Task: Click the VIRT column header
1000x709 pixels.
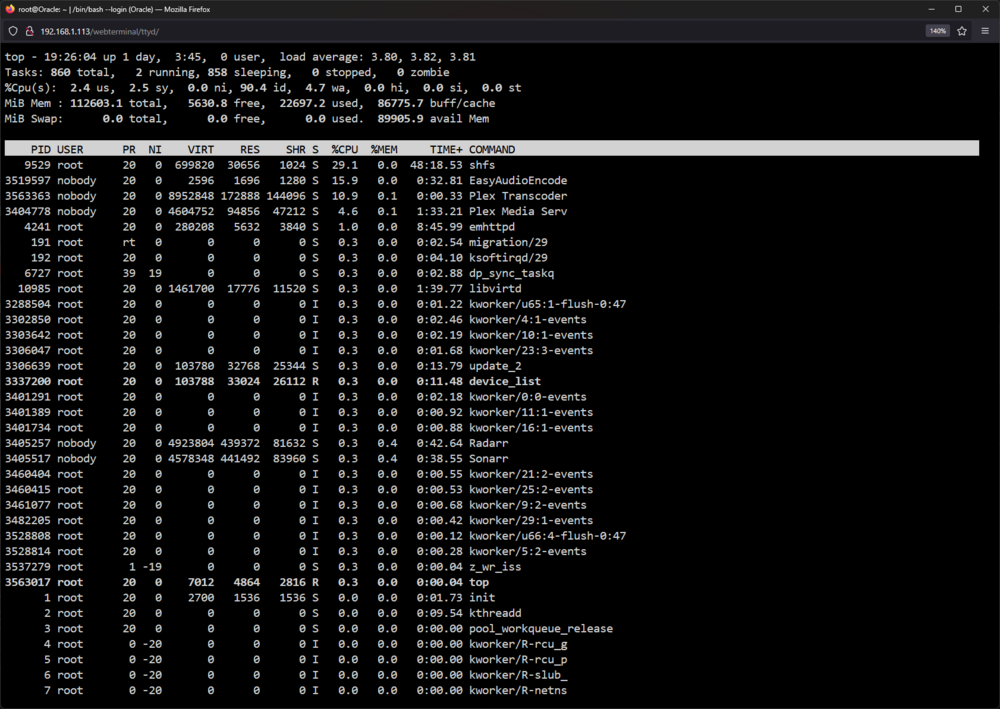Action: click(x=201, y=150)
